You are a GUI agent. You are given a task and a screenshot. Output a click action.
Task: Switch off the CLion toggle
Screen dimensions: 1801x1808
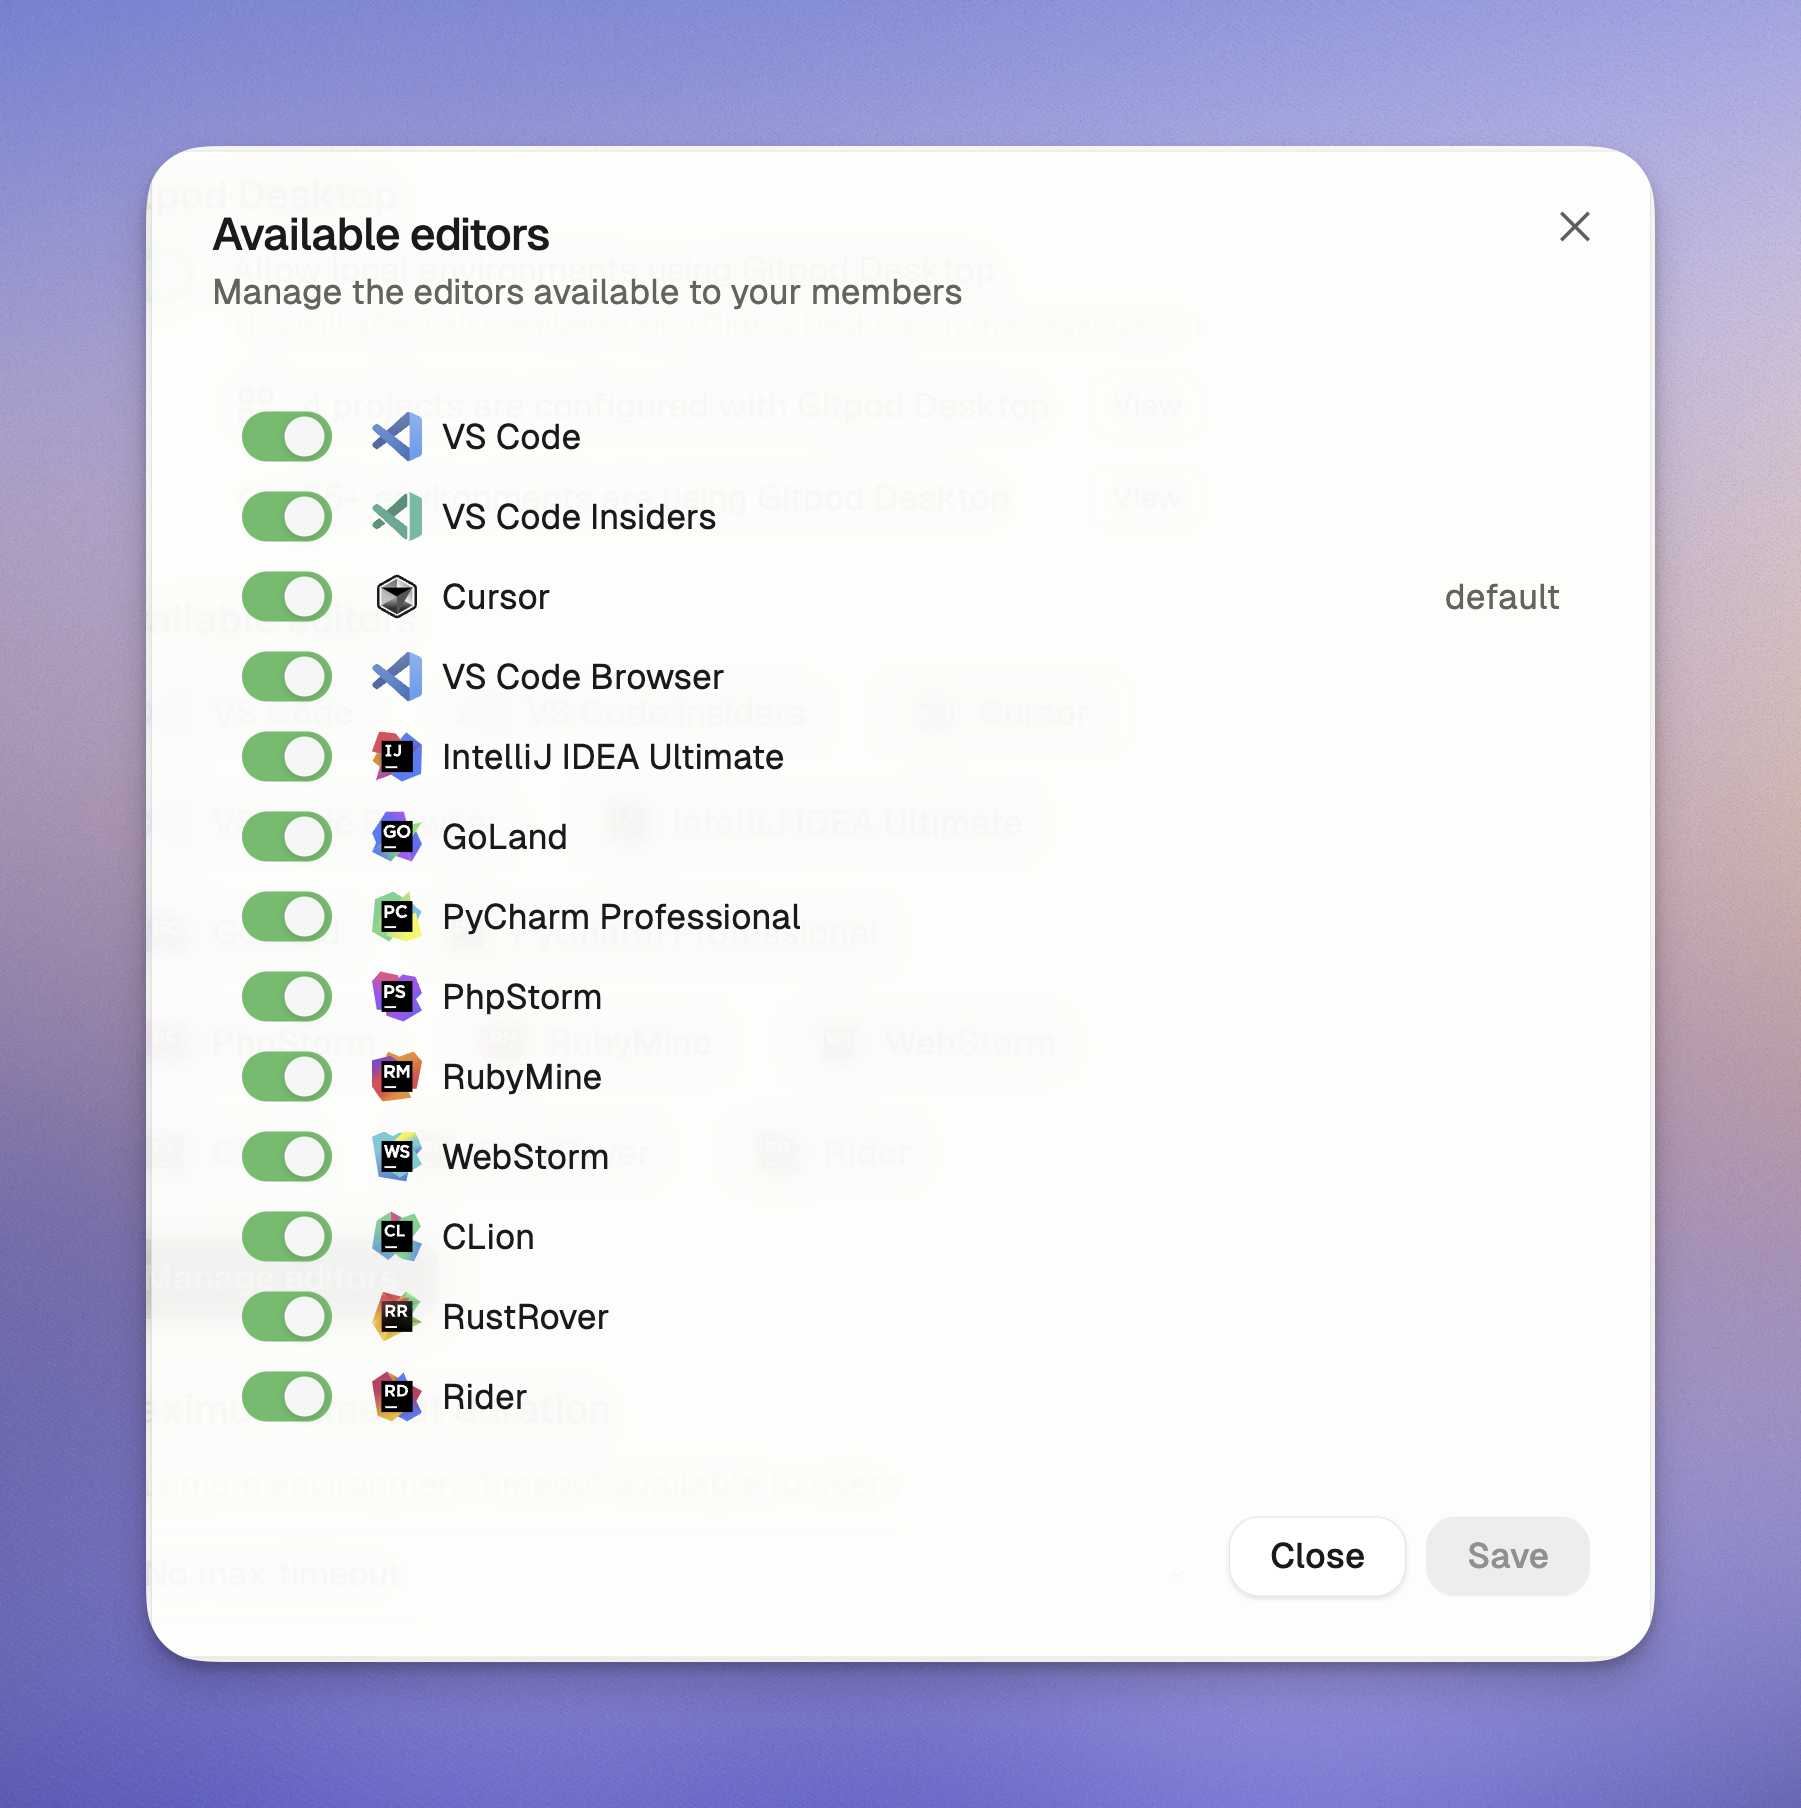coord(287,1237)
